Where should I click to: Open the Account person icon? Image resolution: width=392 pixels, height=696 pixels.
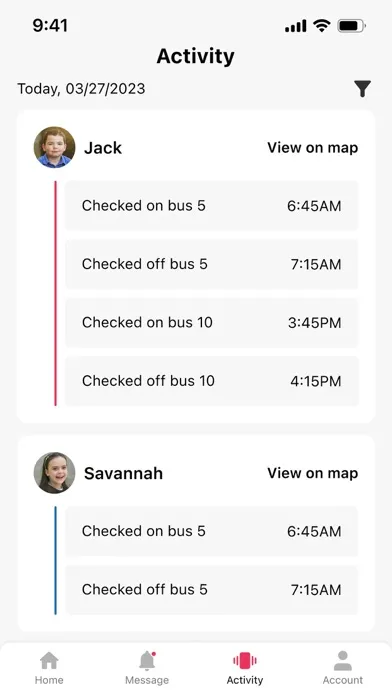[x=342, y=660]
